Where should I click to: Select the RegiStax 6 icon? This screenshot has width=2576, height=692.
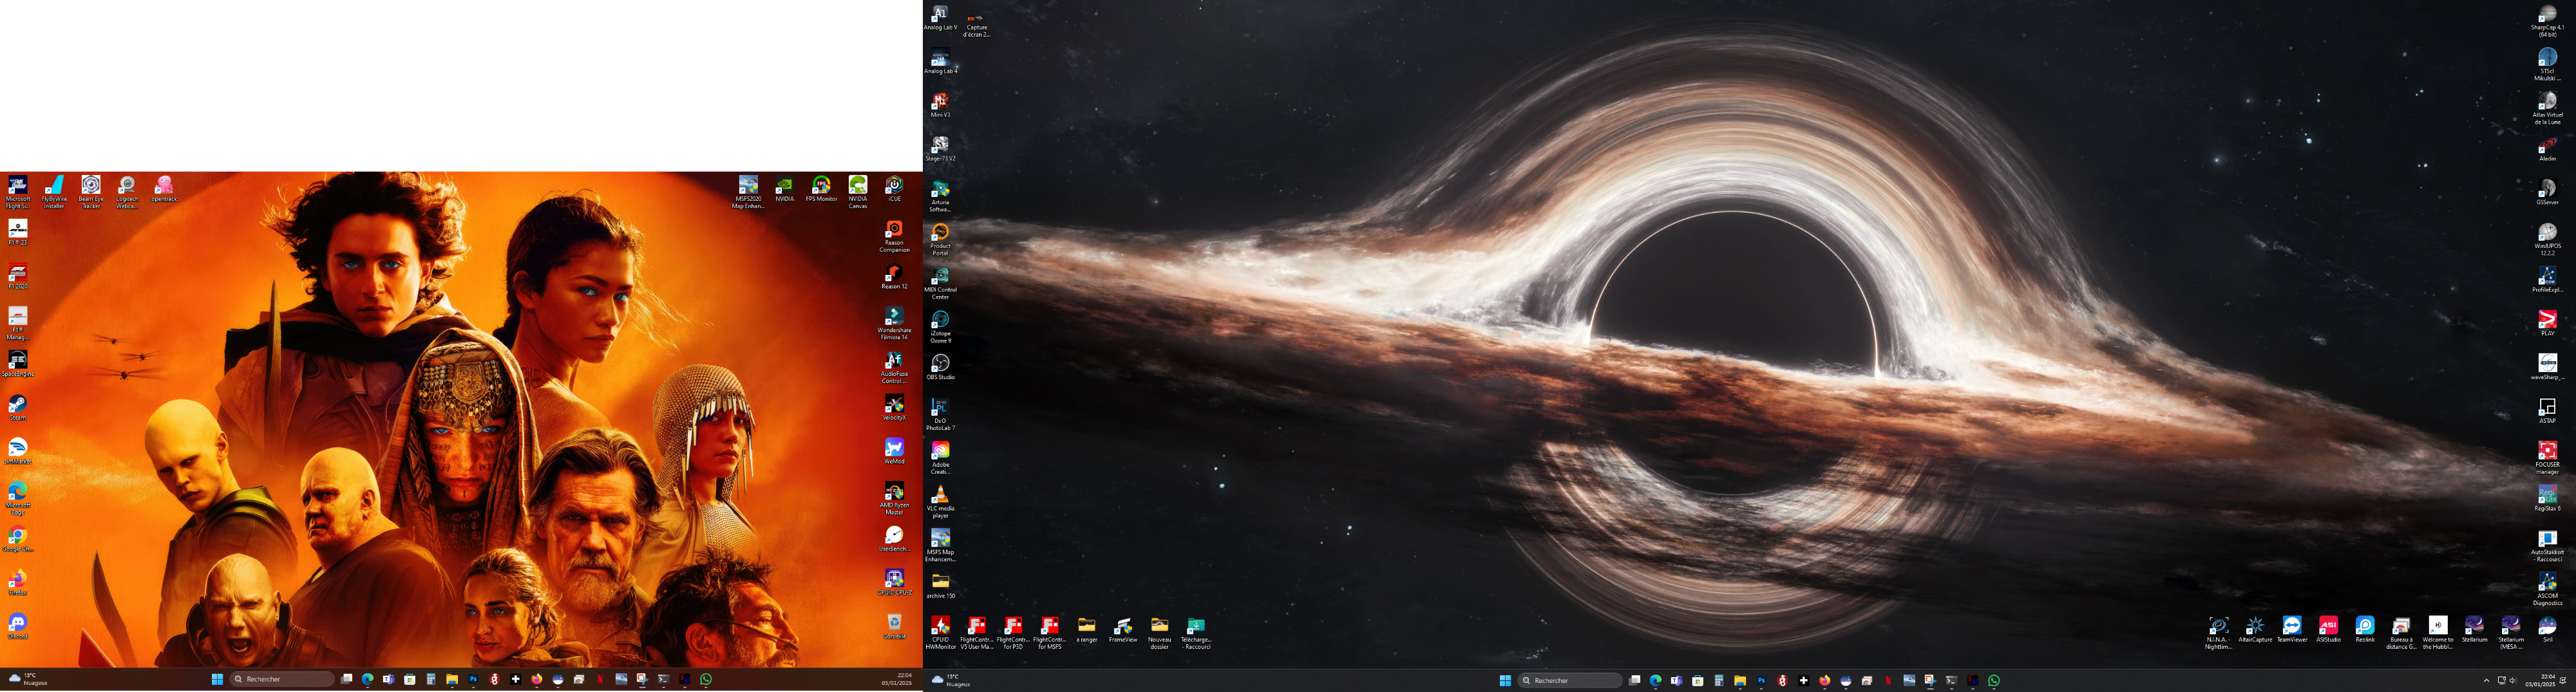[x=2547, y=498]
